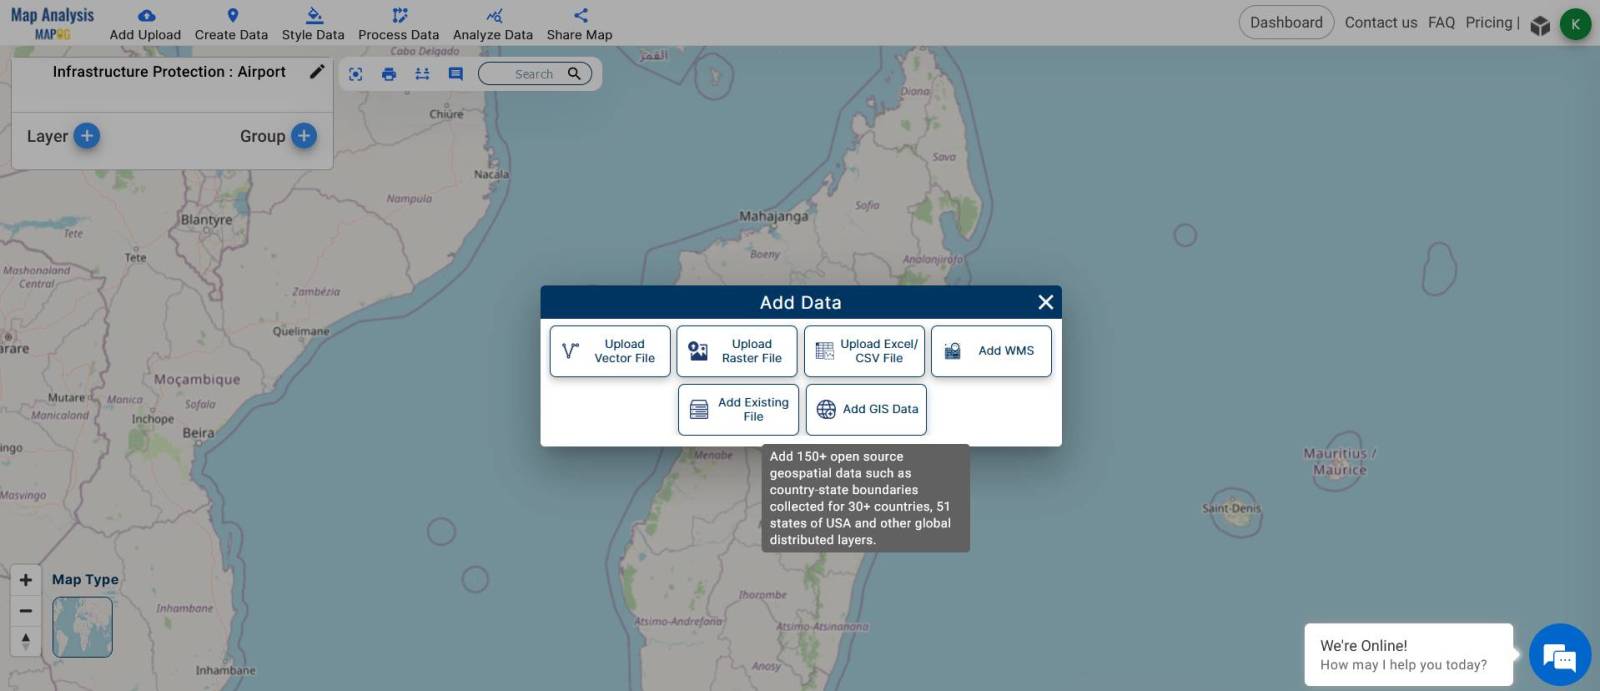Open the Analyze Data menu
This screenshot has height=691, width=1600.
[493, 24]
